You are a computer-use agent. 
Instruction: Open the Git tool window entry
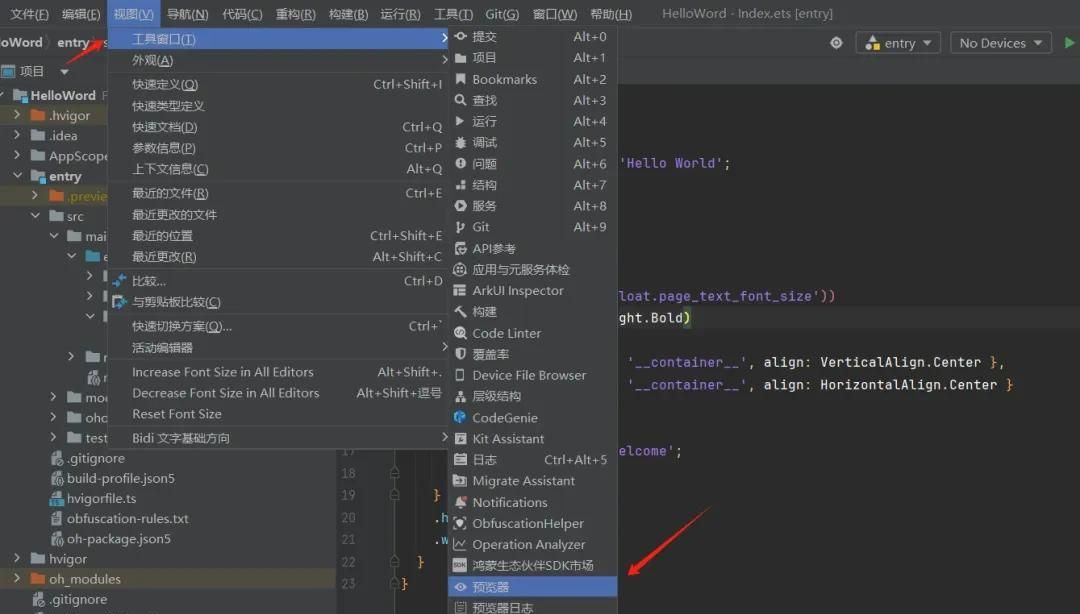481,227
